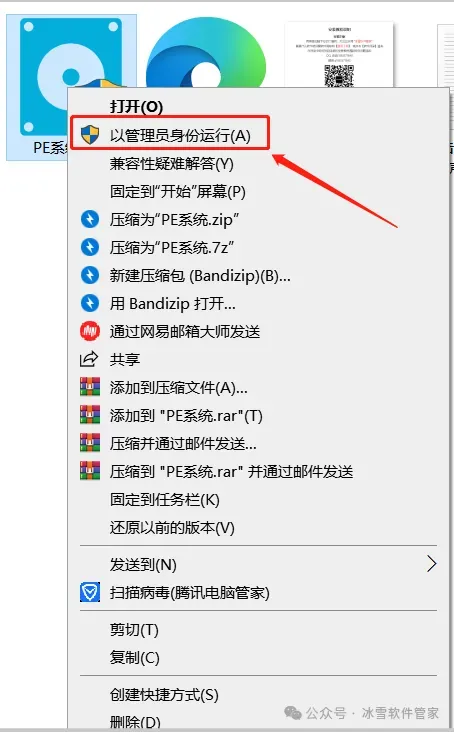Click Tencent PC Manager shield icon

pos(90,592)
